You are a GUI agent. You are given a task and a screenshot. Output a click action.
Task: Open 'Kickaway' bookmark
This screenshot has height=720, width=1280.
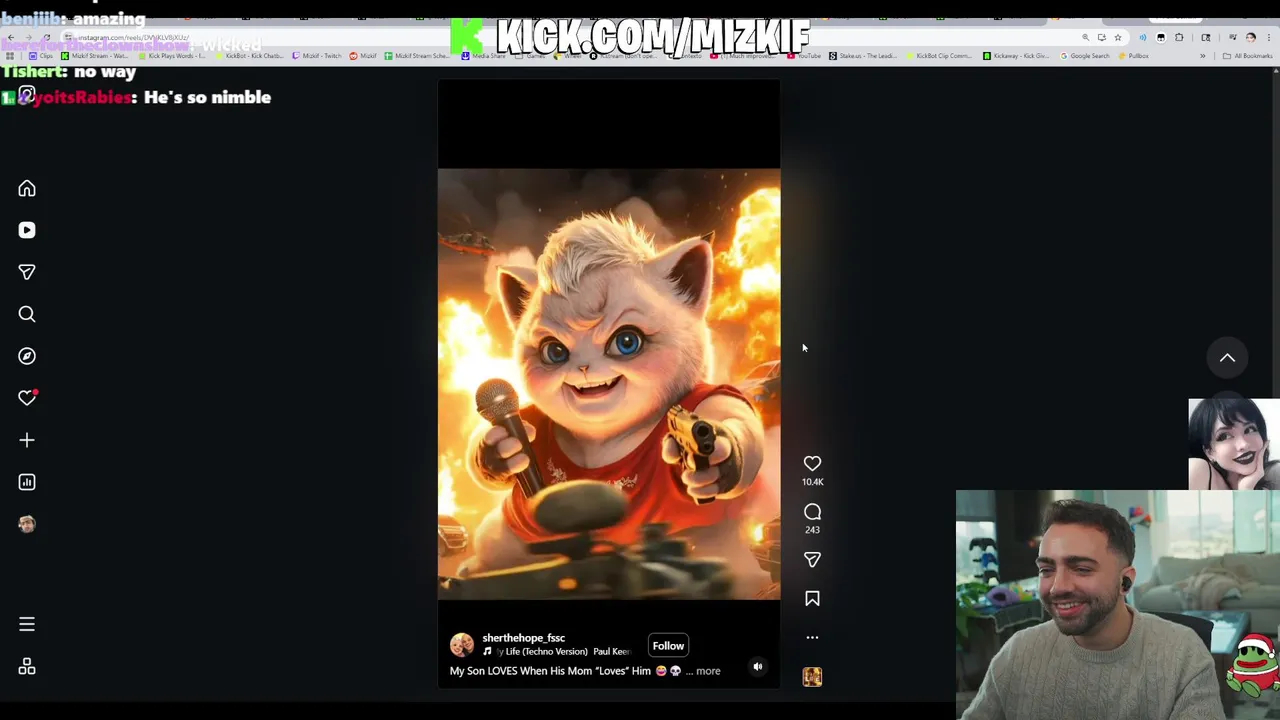[x=1016, y=56]
